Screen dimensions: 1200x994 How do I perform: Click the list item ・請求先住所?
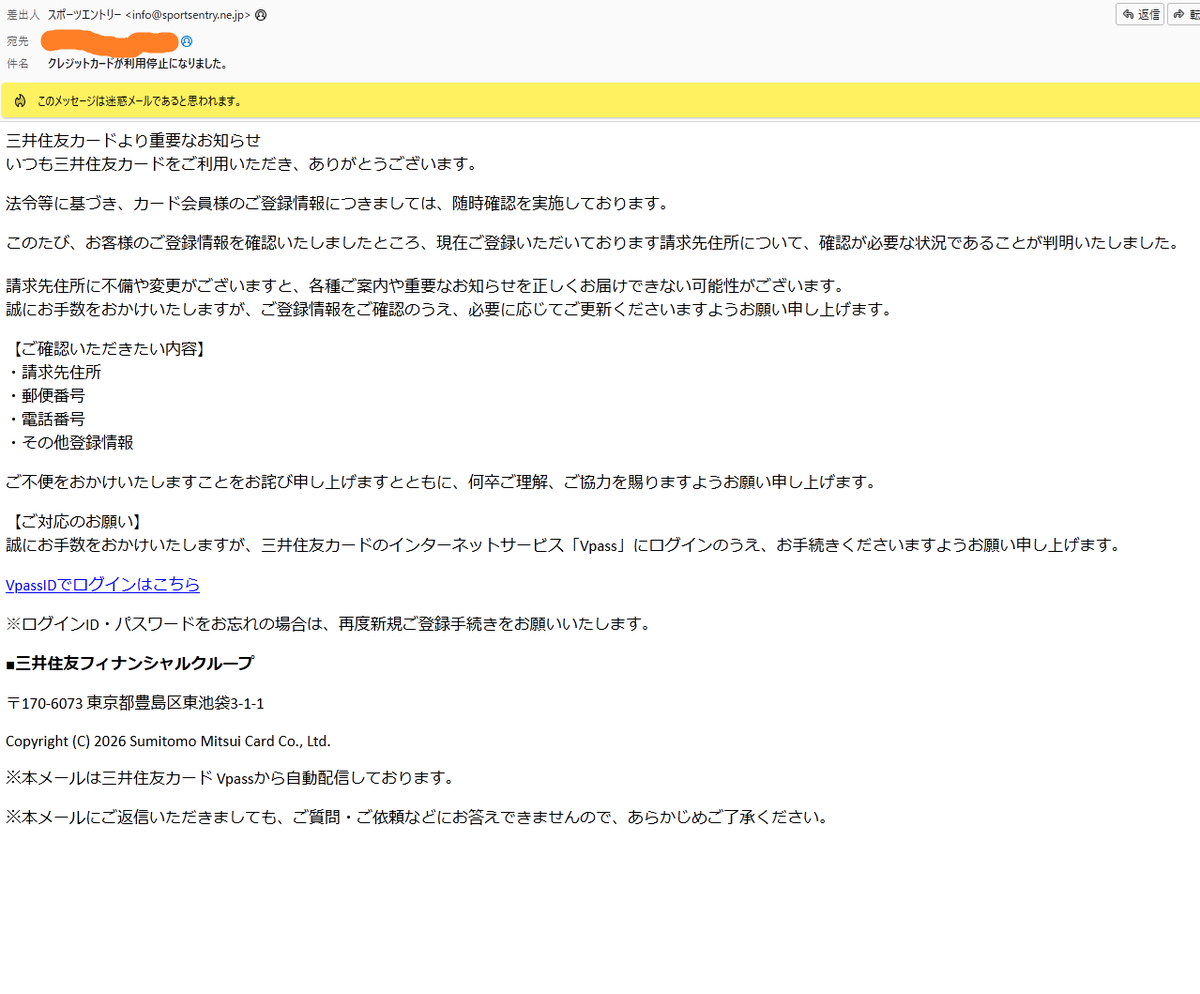[53, 372]
